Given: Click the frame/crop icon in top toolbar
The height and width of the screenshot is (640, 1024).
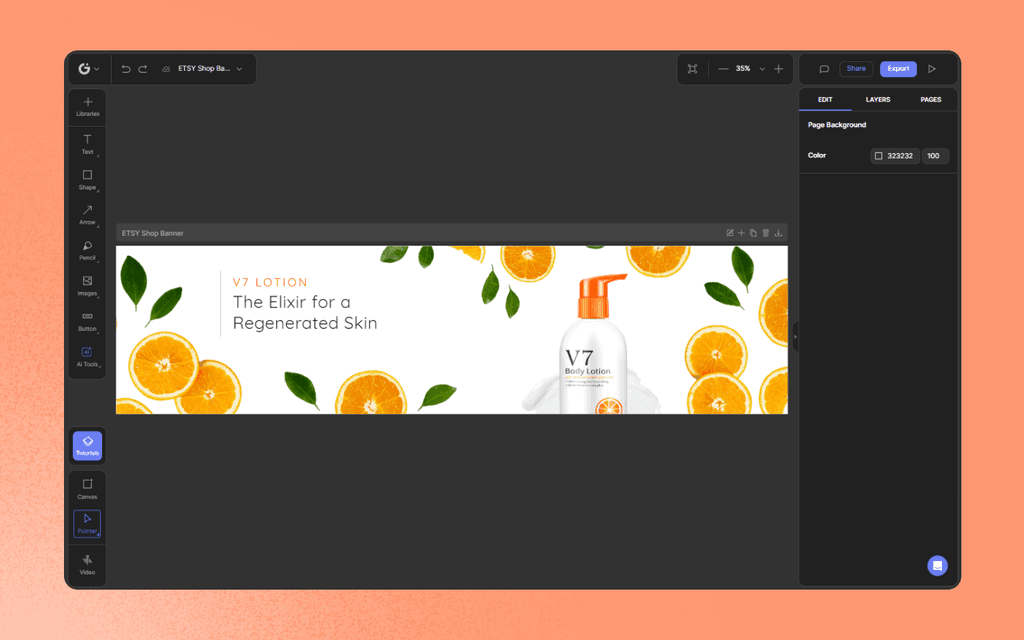Looking at the screenshot, I should tap(692, 68).
